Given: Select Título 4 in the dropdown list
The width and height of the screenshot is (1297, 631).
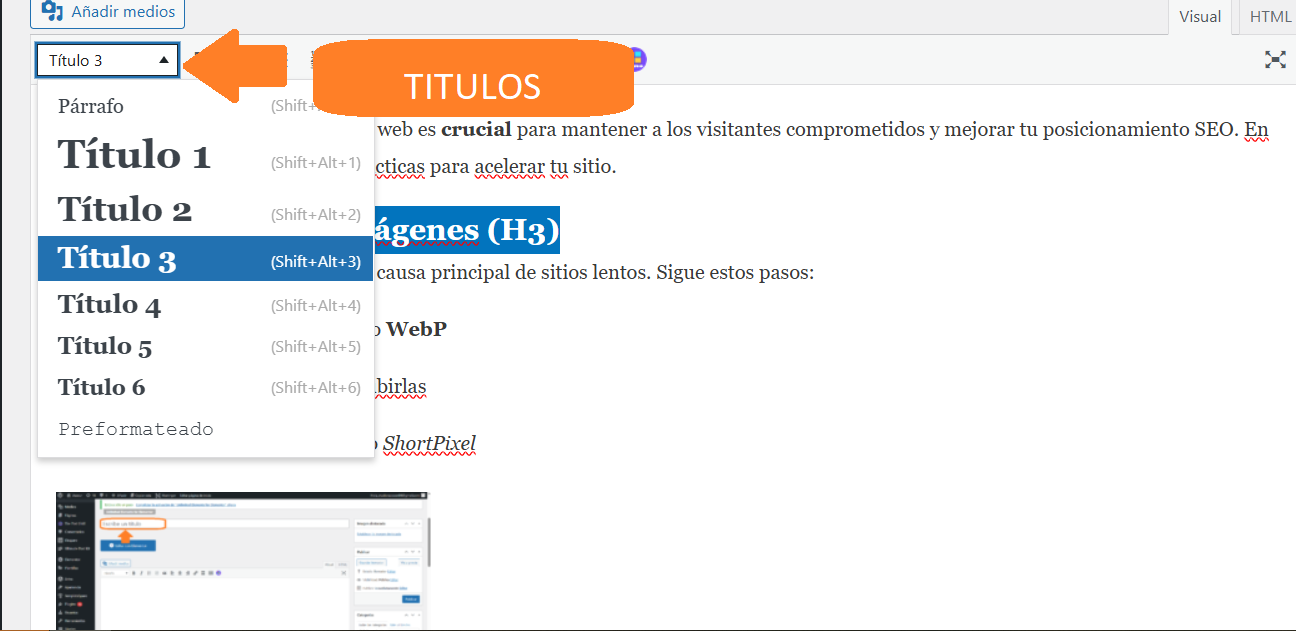Looking at the screenshot, I should coord(109,305).
